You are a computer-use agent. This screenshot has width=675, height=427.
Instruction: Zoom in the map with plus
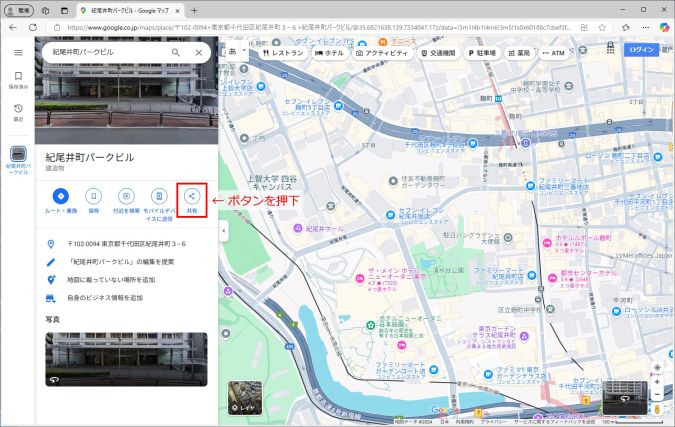pyautogui.click(x=656, y=382)
